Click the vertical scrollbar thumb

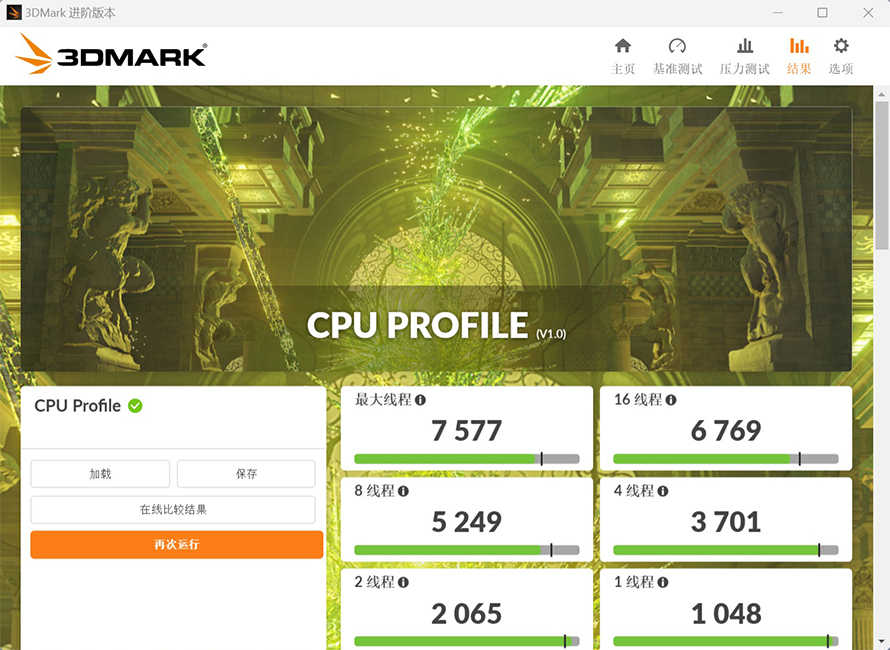click(x=881, y=175)
